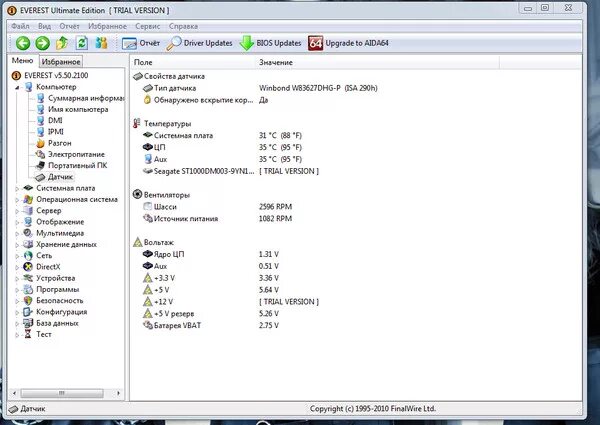Expand the Сервер node
This screenshot has width=600, height=425.
click(x=17, y=211)
